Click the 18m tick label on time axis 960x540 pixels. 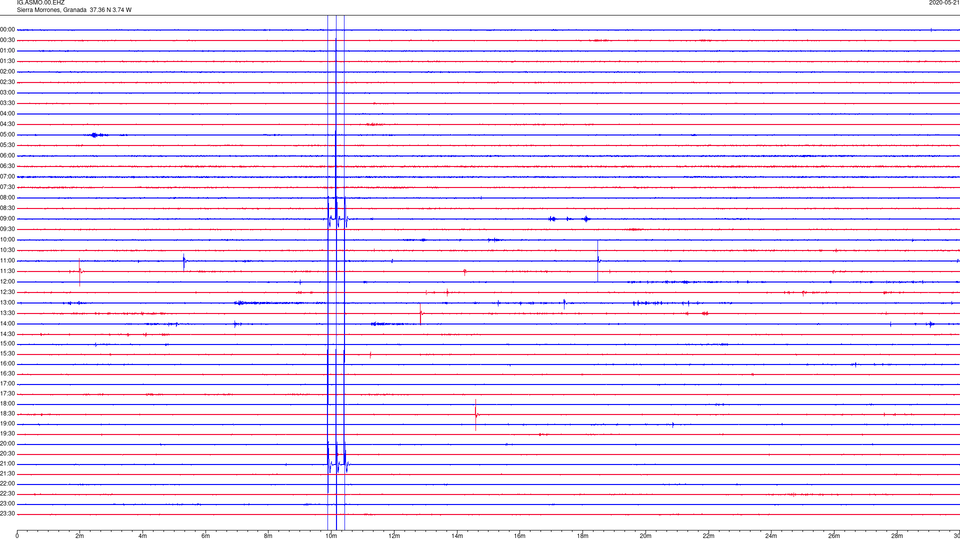click(x=583, y=536)
